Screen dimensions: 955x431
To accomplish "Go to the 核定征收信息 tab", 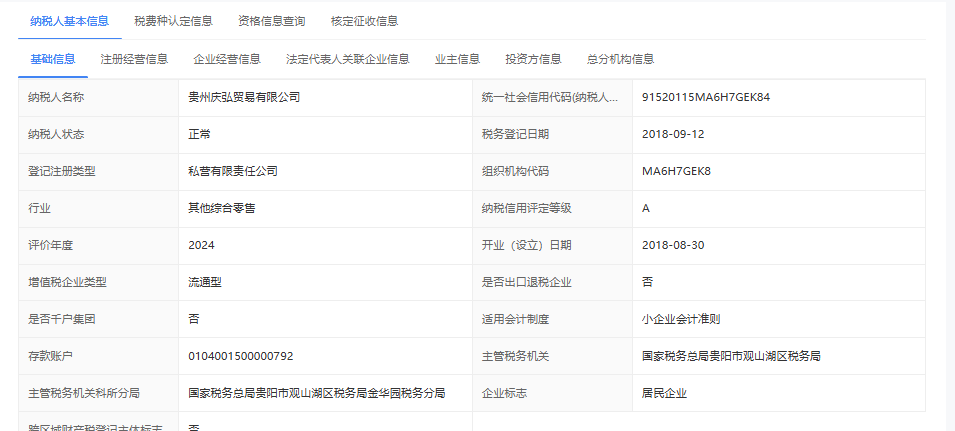I will click(364, 21).
